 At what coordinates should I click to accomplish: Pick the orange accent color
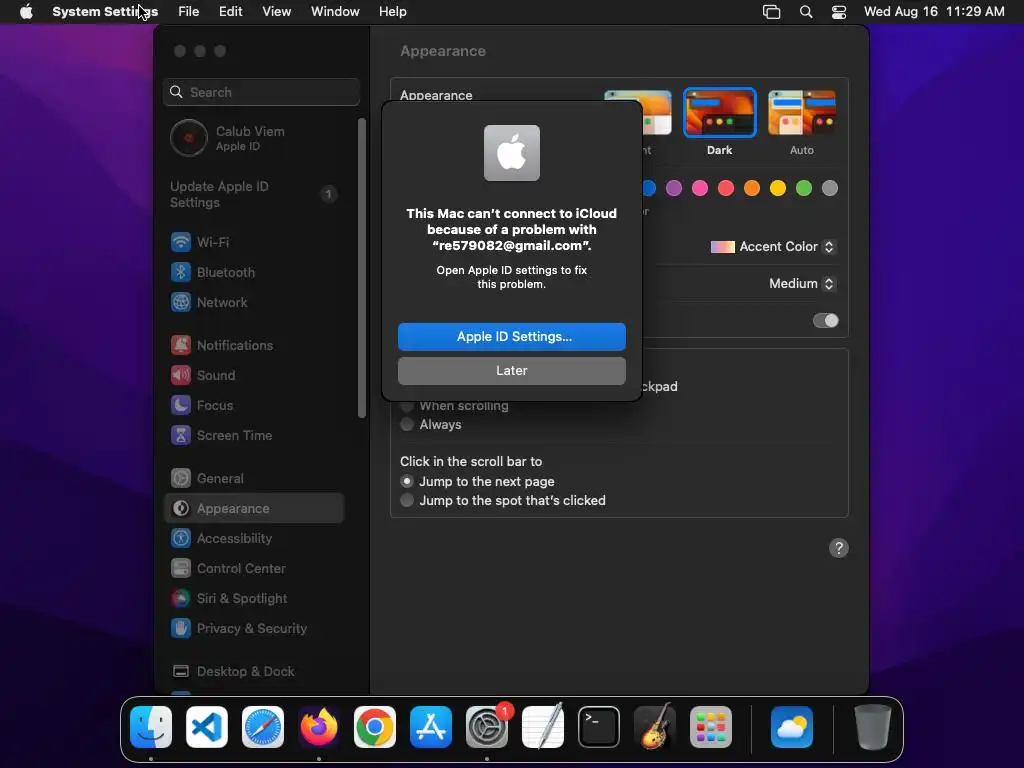(x=752, y=189)
